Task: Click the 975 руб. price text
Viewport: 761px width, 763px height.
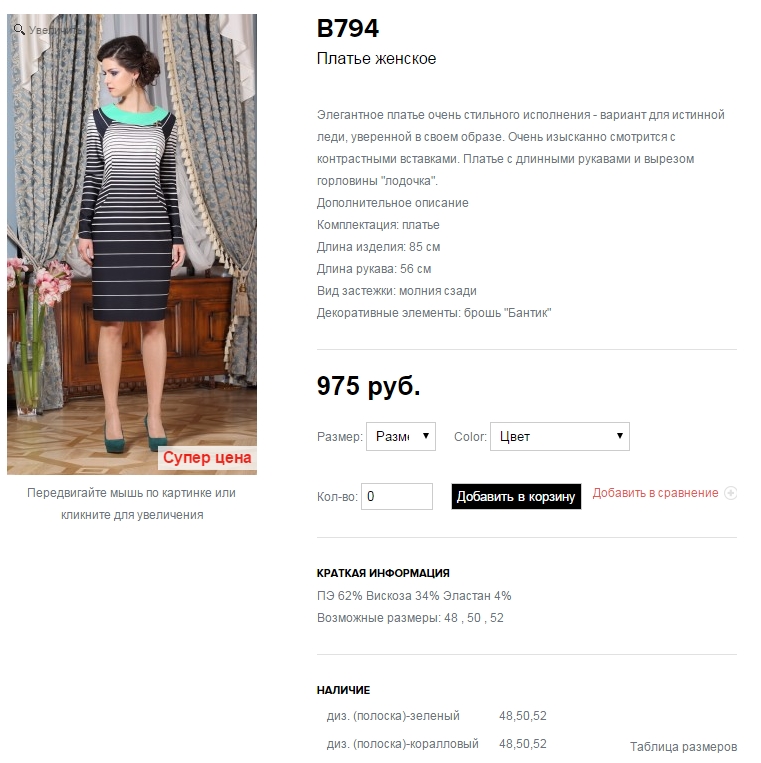Action: [x=368, y=386]
